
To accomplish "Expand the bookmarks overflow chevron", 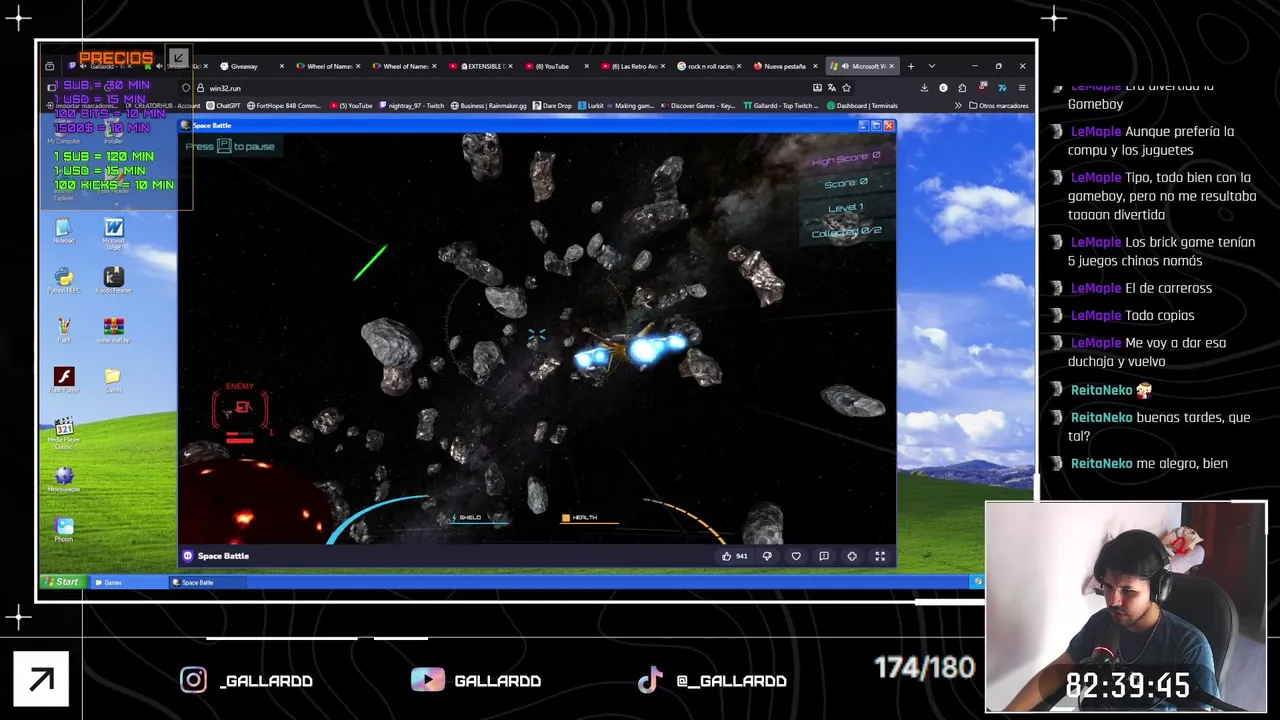I will 958,105.
